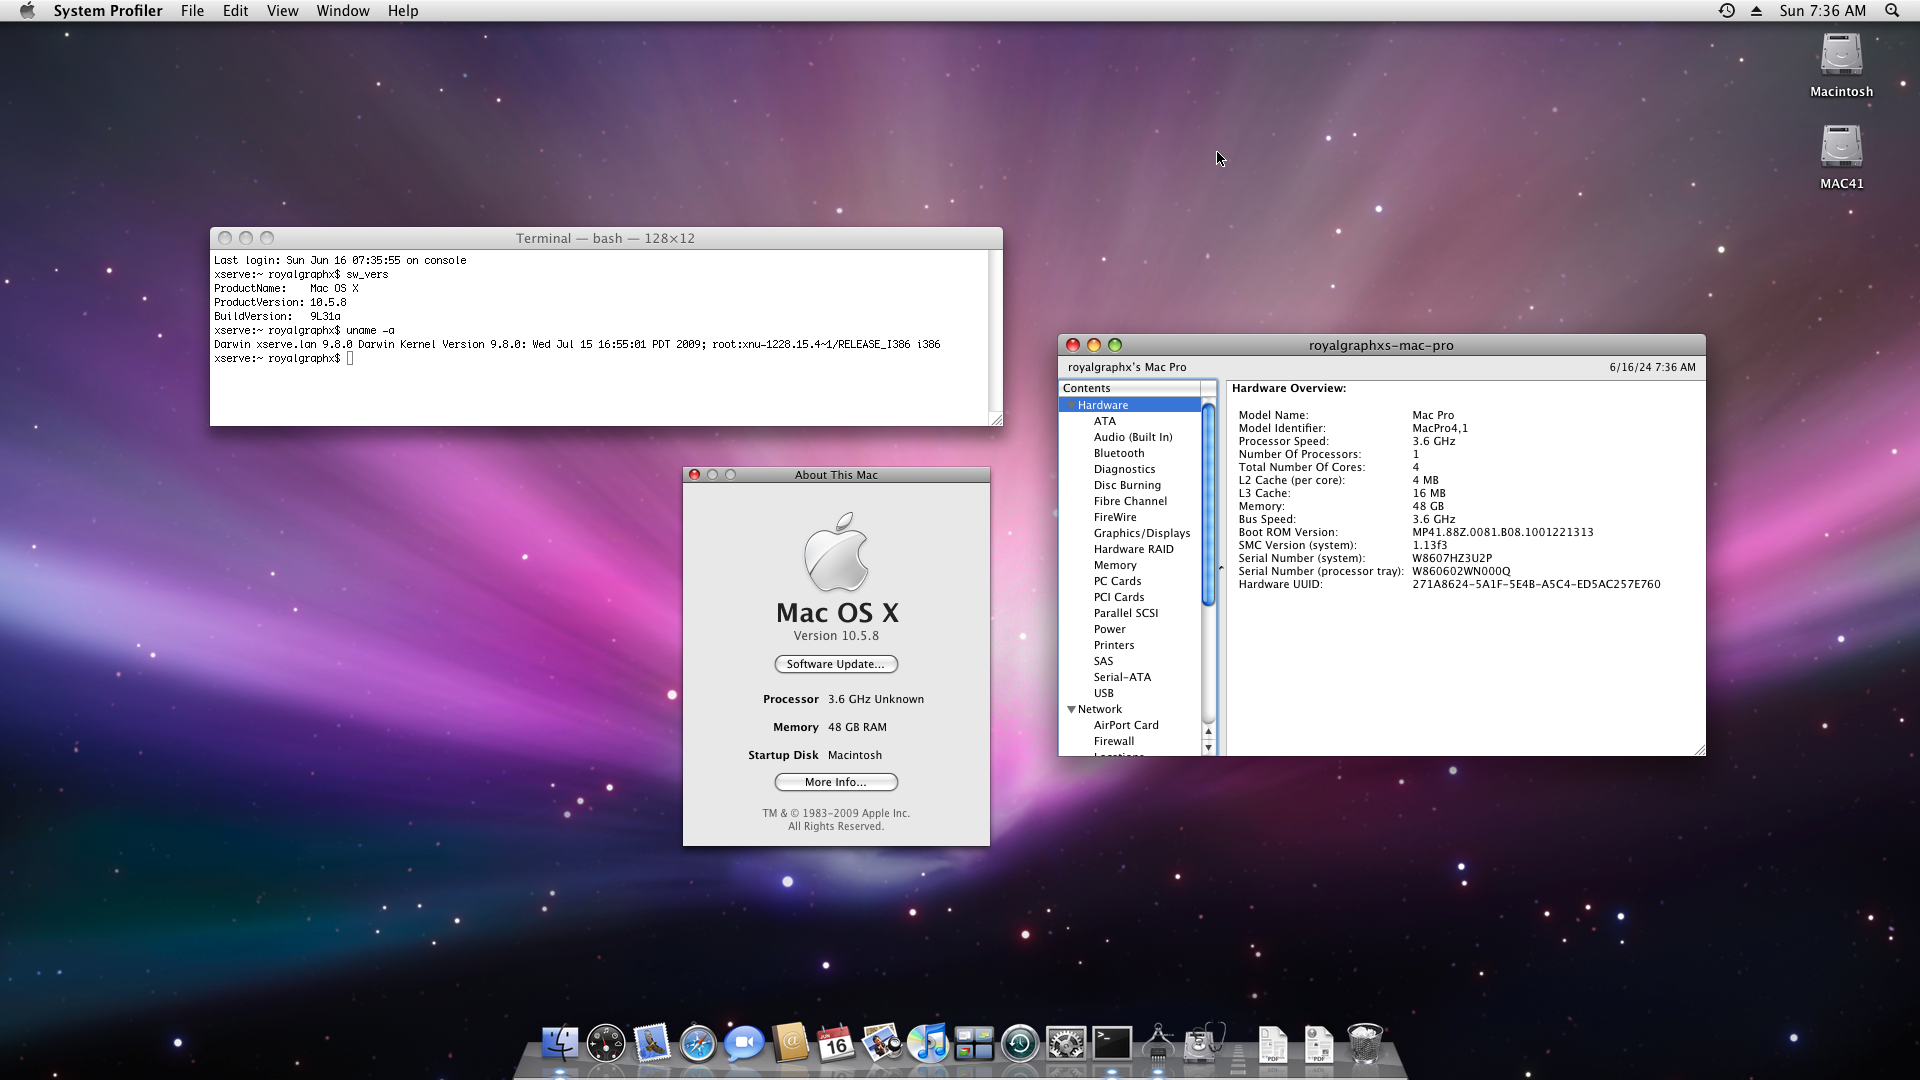
Task: Click Software Update button in About This Mac
Action: tap(835, 664)
